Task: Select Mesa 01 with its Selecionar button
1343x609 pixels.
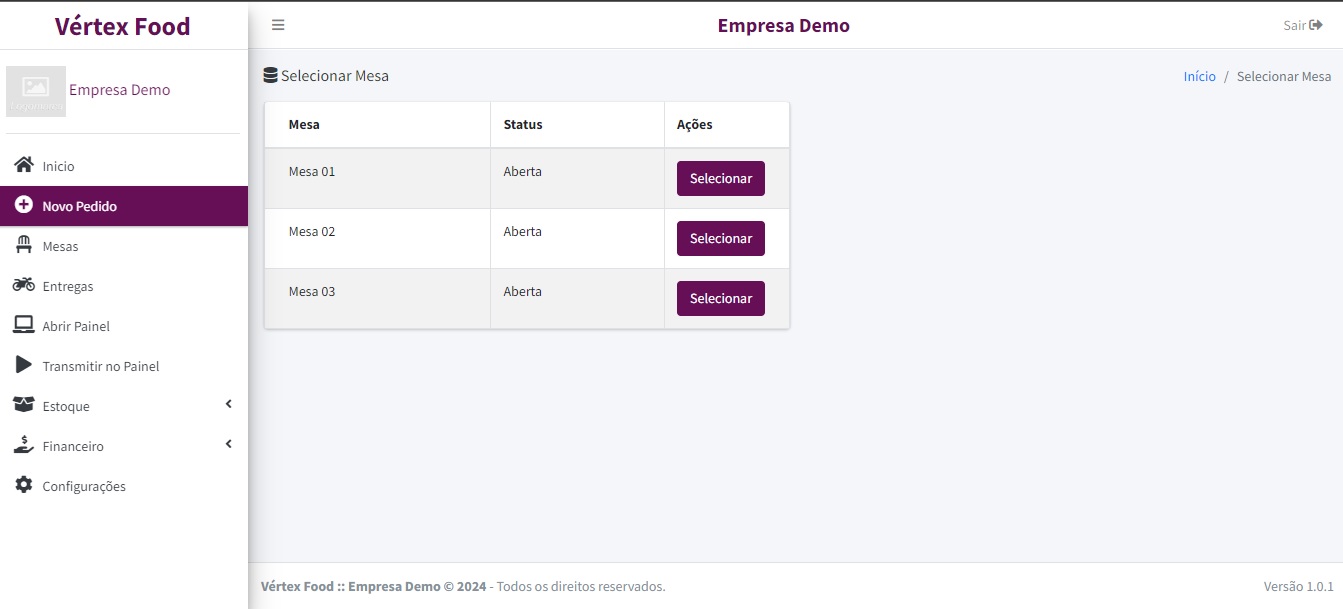Action: tap(720, 179)
